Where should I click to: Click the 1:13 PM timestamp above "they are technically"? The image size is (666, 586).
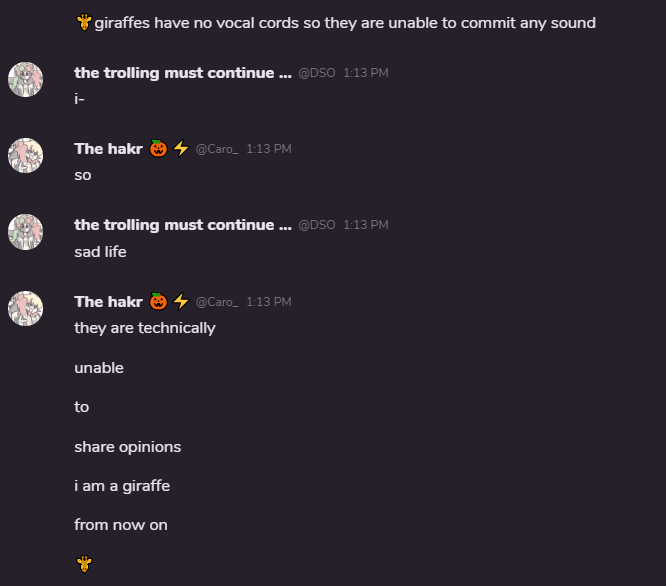269,302
